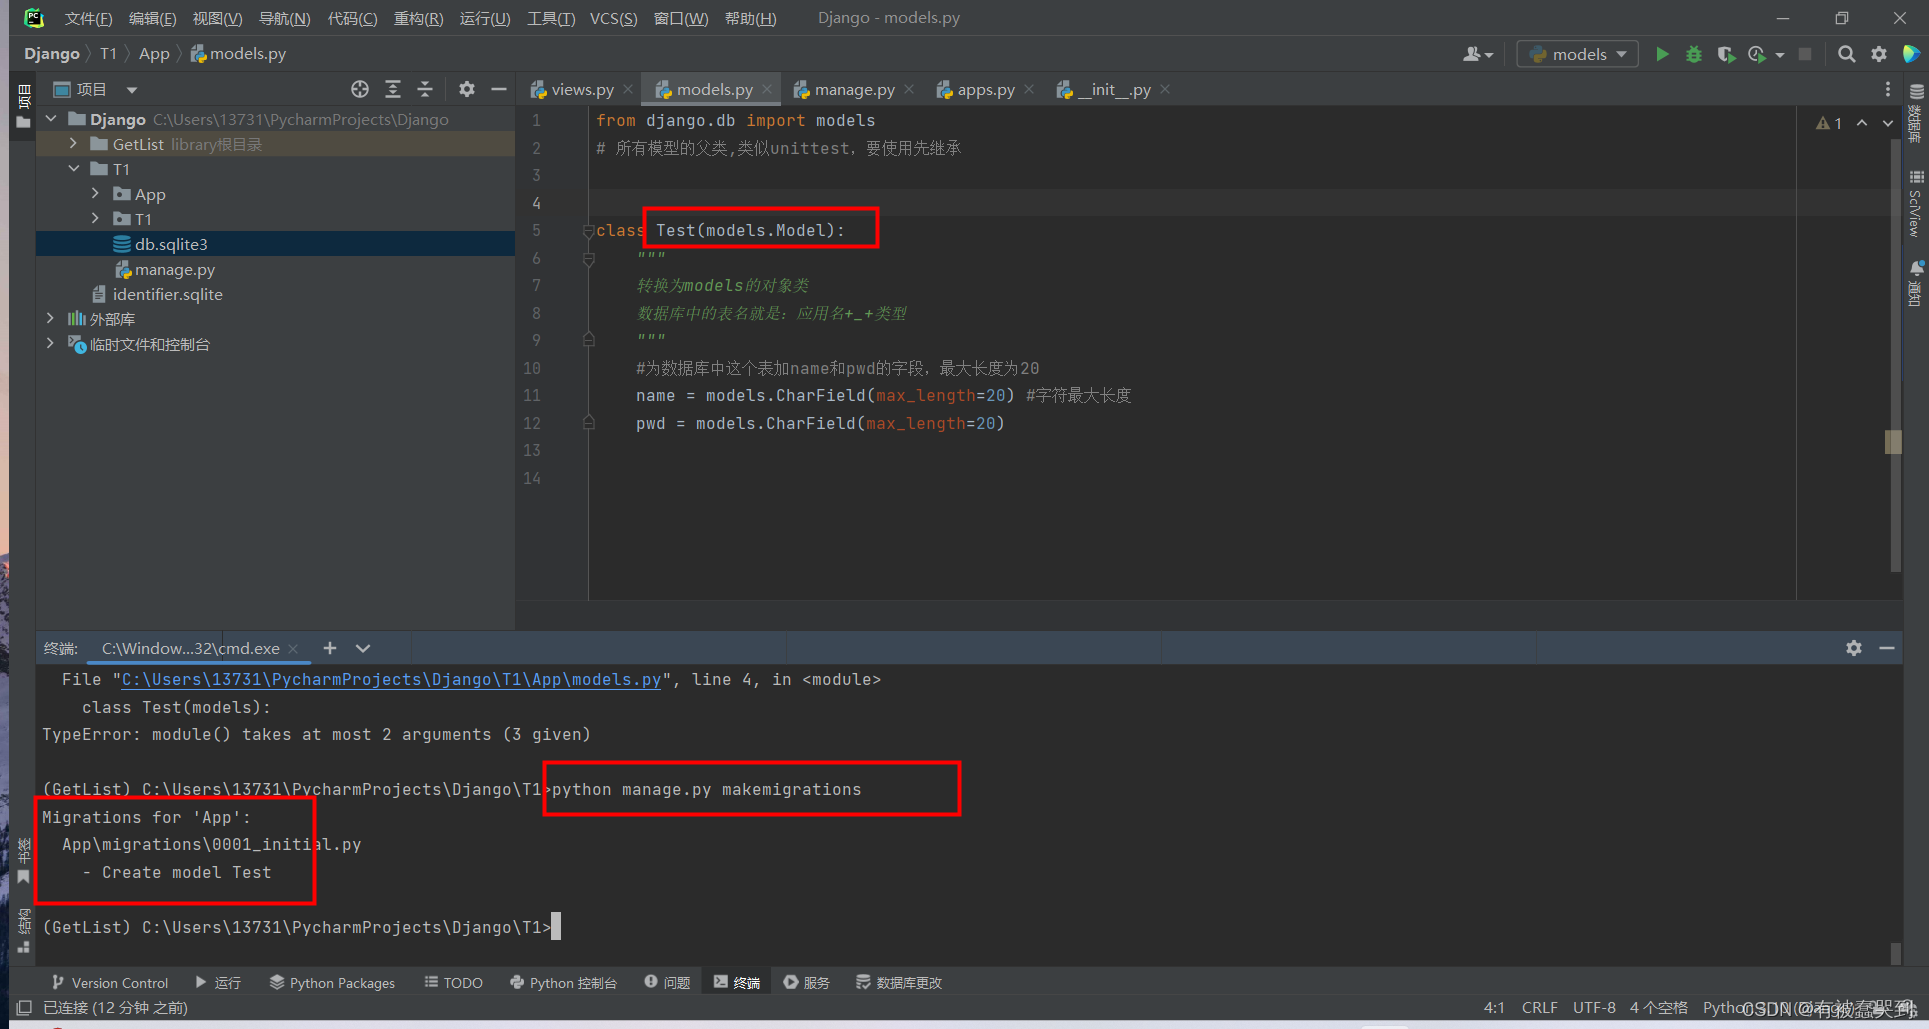Expand all items in project panel
The width and height of the screenshot is (1929, 1029).
[393, 89]
